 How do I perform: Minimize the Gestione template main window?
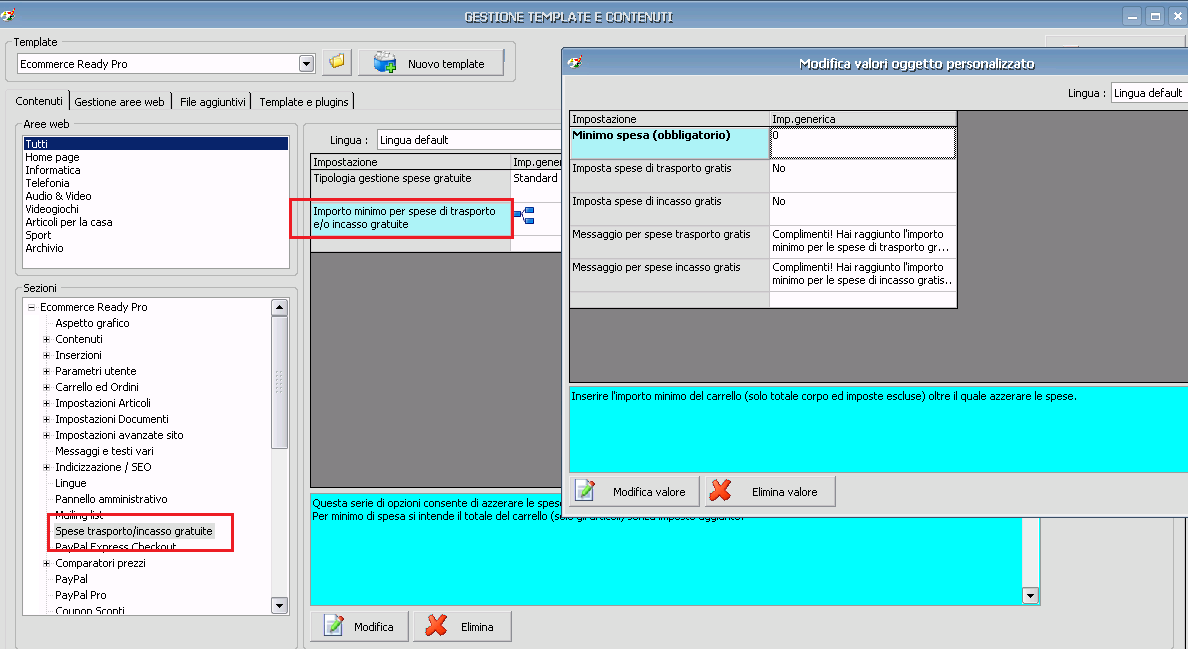coord(1132,16)
